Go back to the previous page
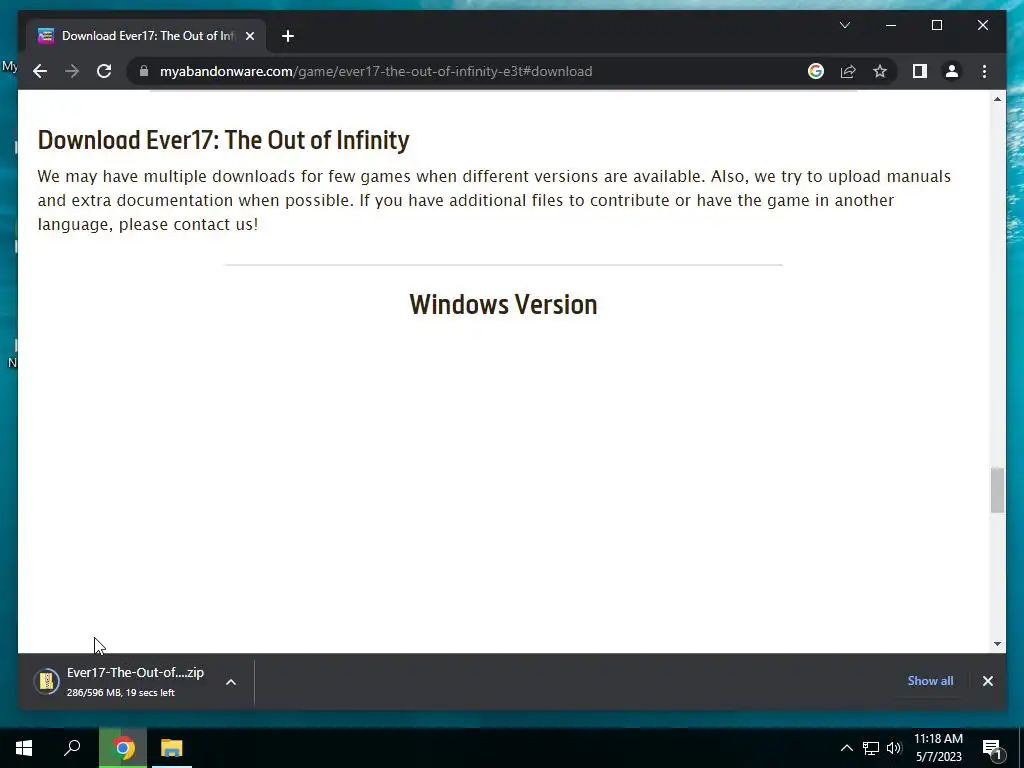Viewport: 1024px width, 768px height. click(40, 71)
